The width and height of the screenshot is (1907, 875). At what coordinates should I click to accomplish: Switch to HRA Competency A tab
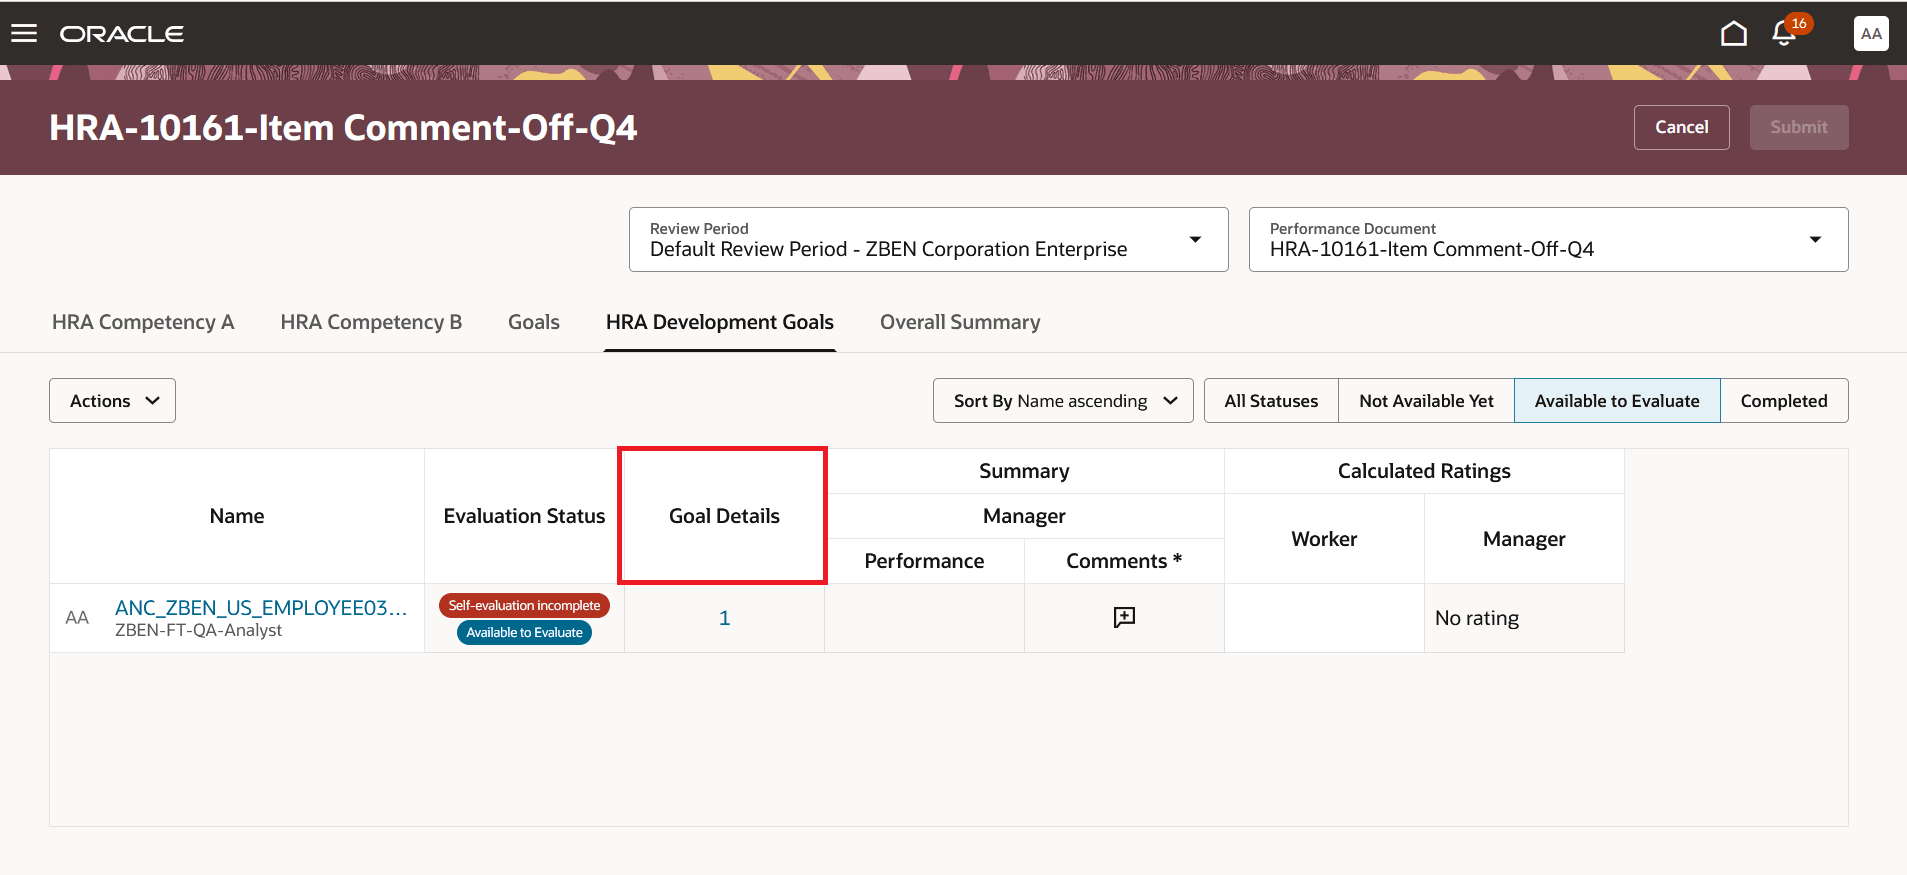(143, 322)
